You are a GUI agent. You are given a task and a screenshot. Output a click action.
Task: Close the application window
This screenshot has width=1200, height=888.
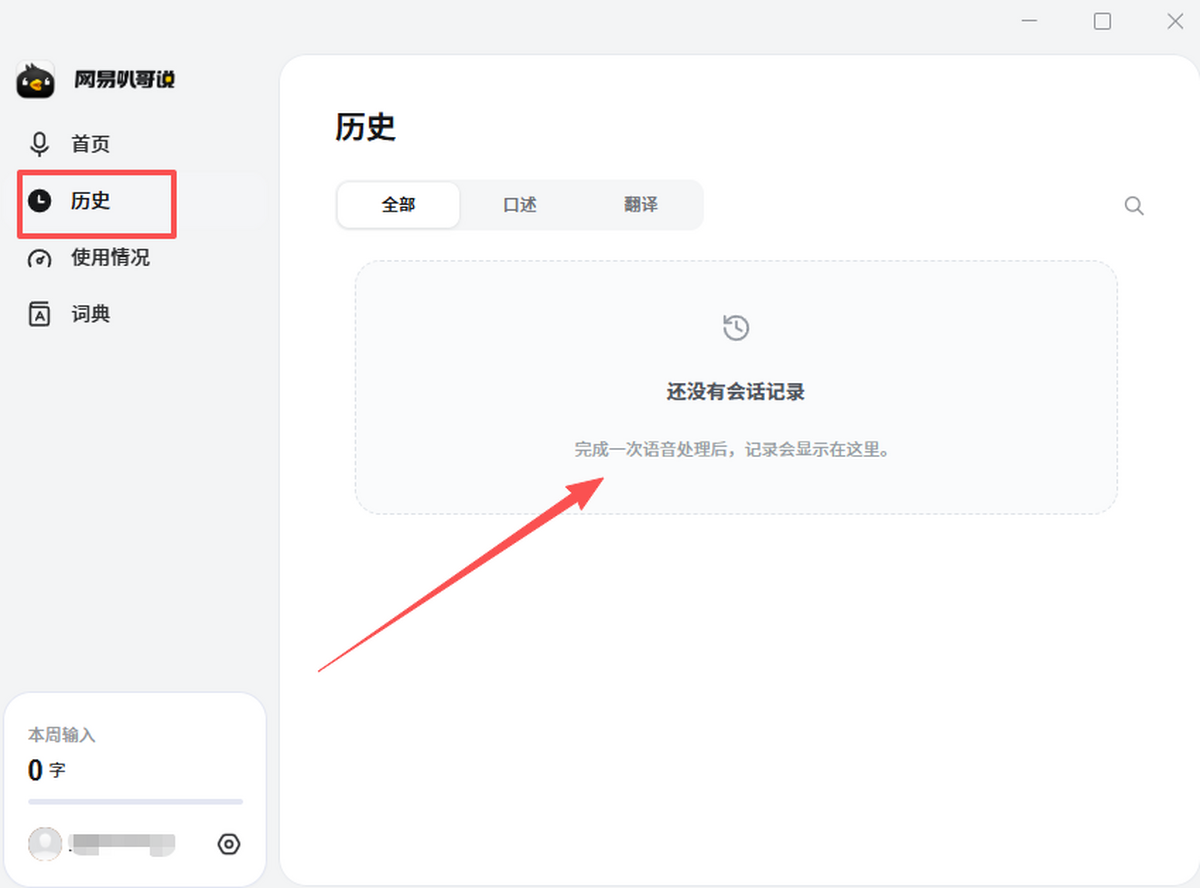pyautogui.click(x=1175, y=21)
